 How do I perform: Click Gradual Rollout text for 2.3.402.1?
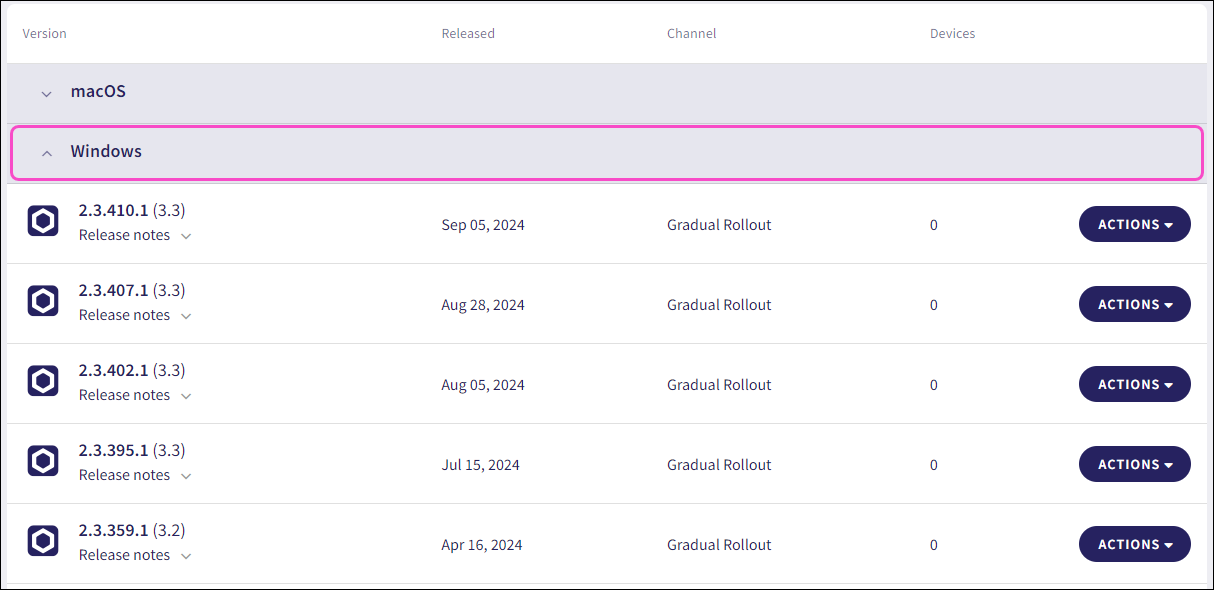tap(719, 384)
